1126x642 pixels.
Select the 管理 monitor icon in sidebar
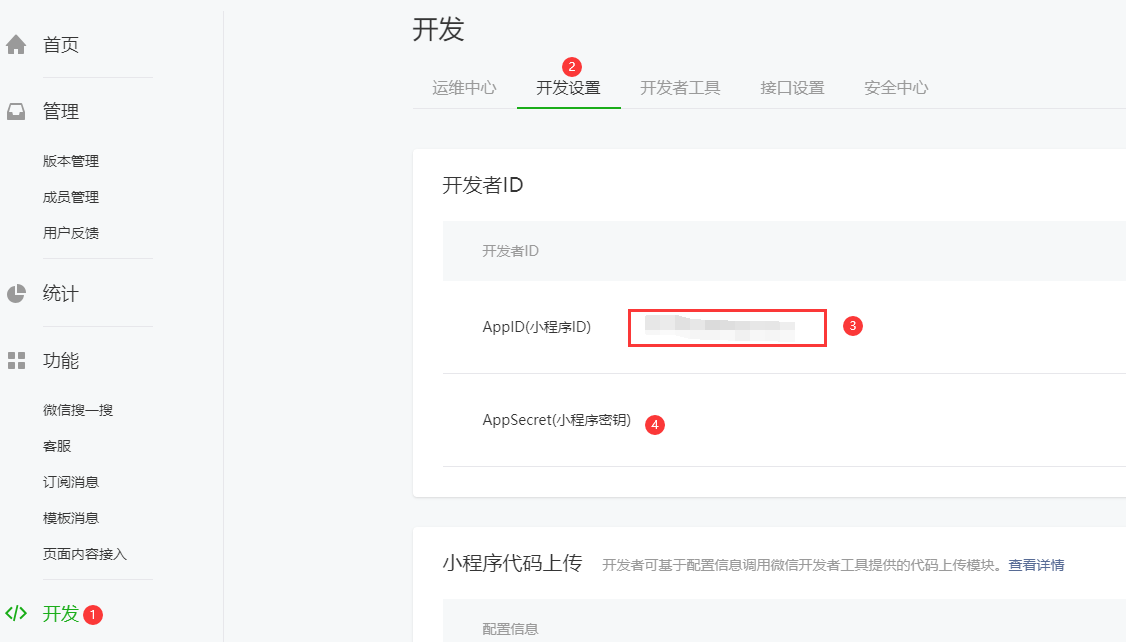pos(14,111)
